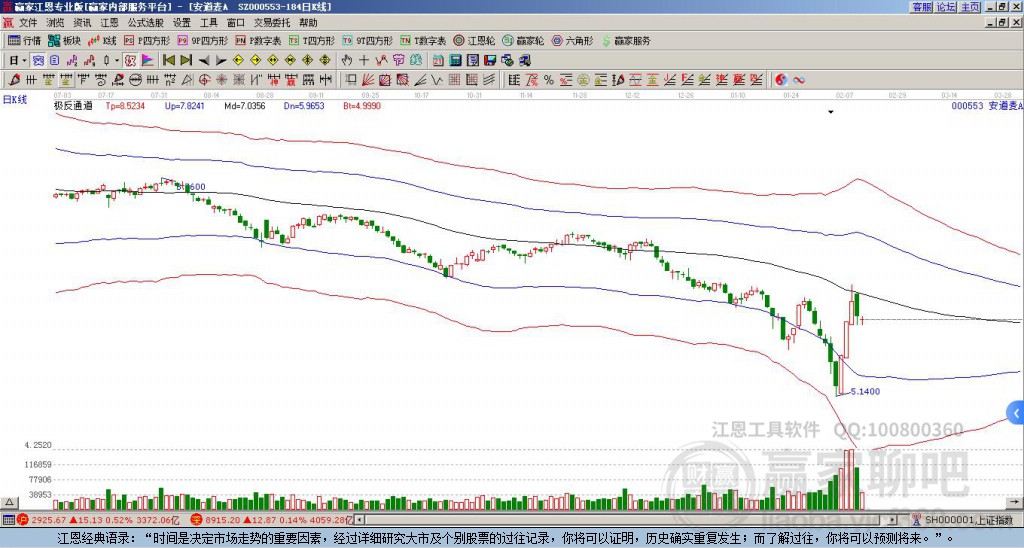Viewport: 1024px width, 548px height.
Task: Open the 窗口 menu
Action: [235, 23]
